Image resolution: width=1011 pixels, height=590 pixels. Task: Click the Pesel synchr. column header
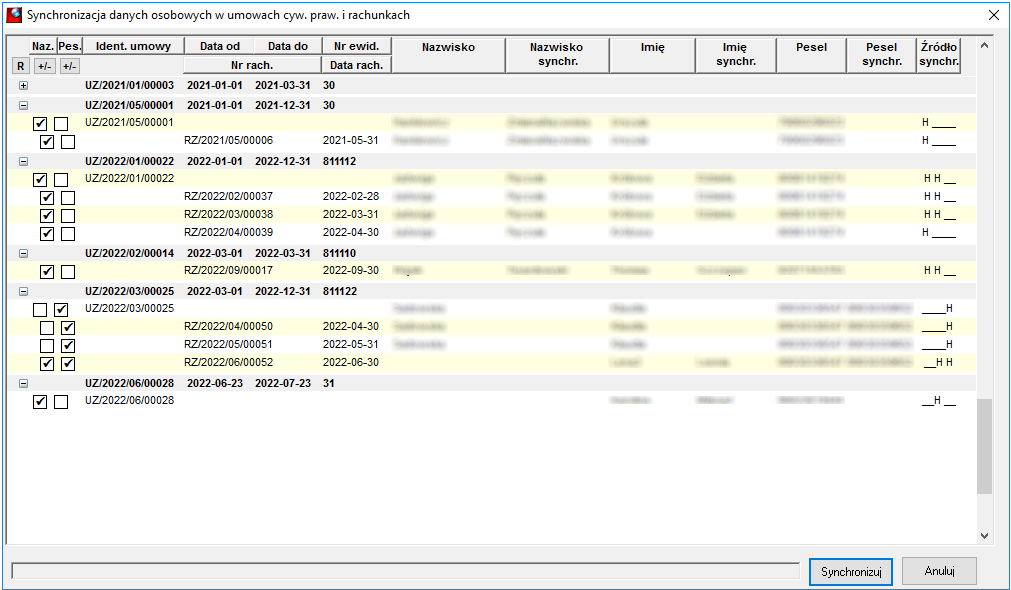click(881, 55)
